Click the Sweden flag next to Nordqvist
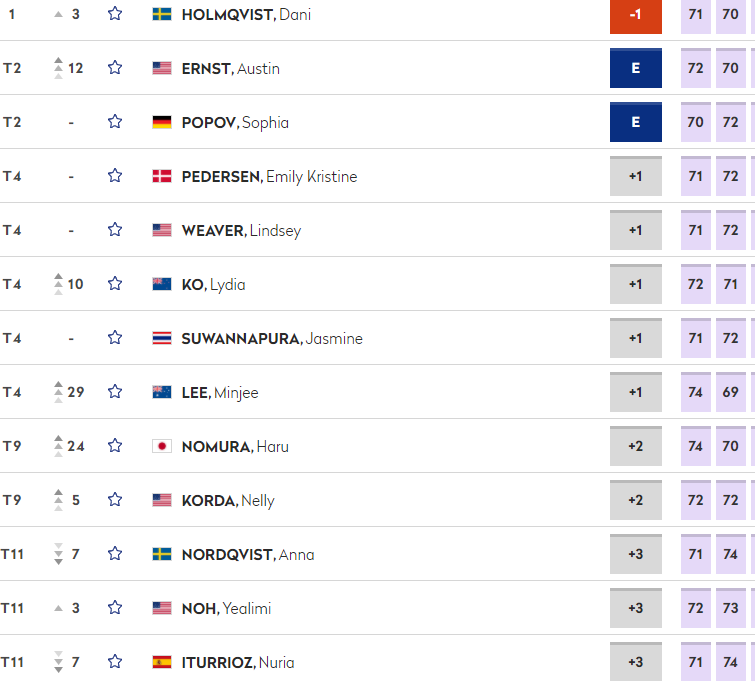 pyautogui.click(x=162, y=554)
